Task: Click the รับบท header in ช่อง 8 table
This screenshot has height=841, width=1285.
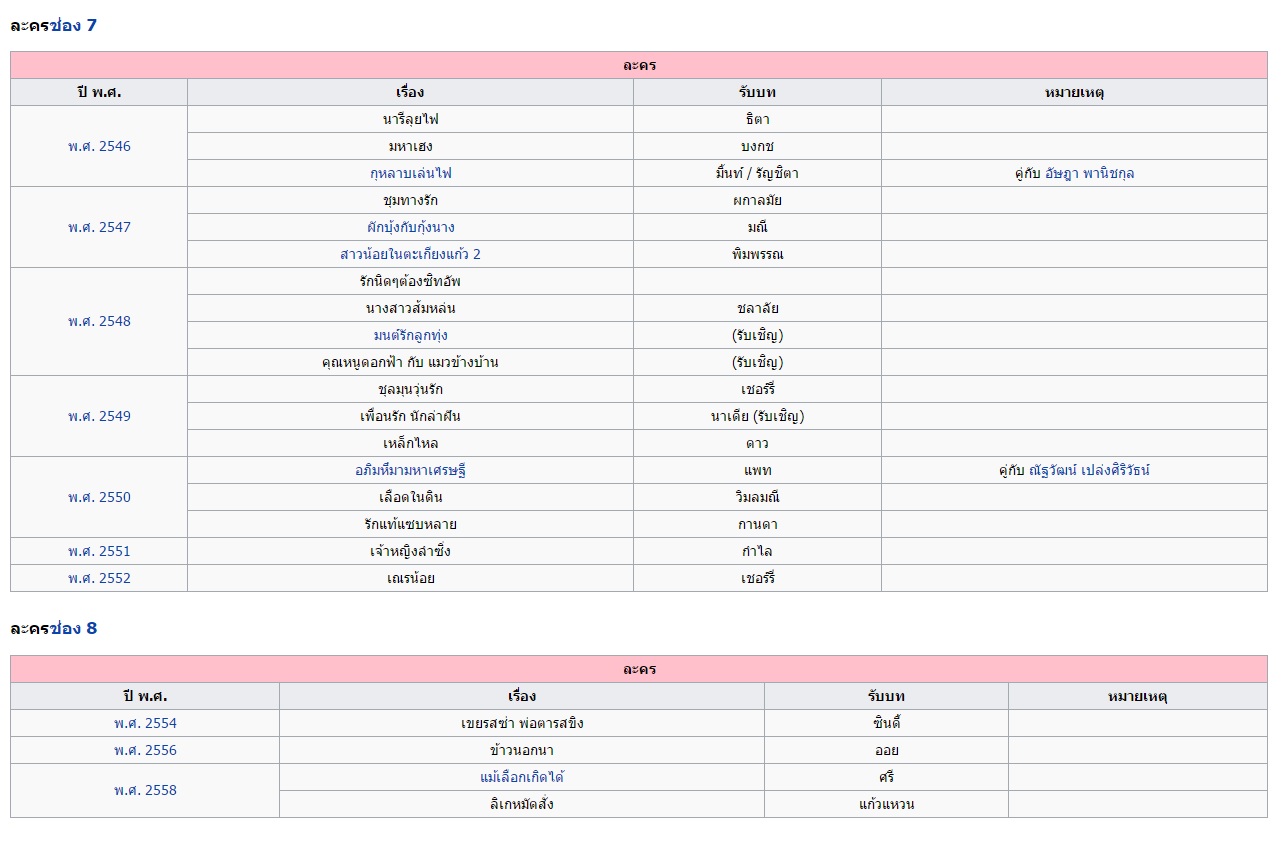Action: (886, 696)
